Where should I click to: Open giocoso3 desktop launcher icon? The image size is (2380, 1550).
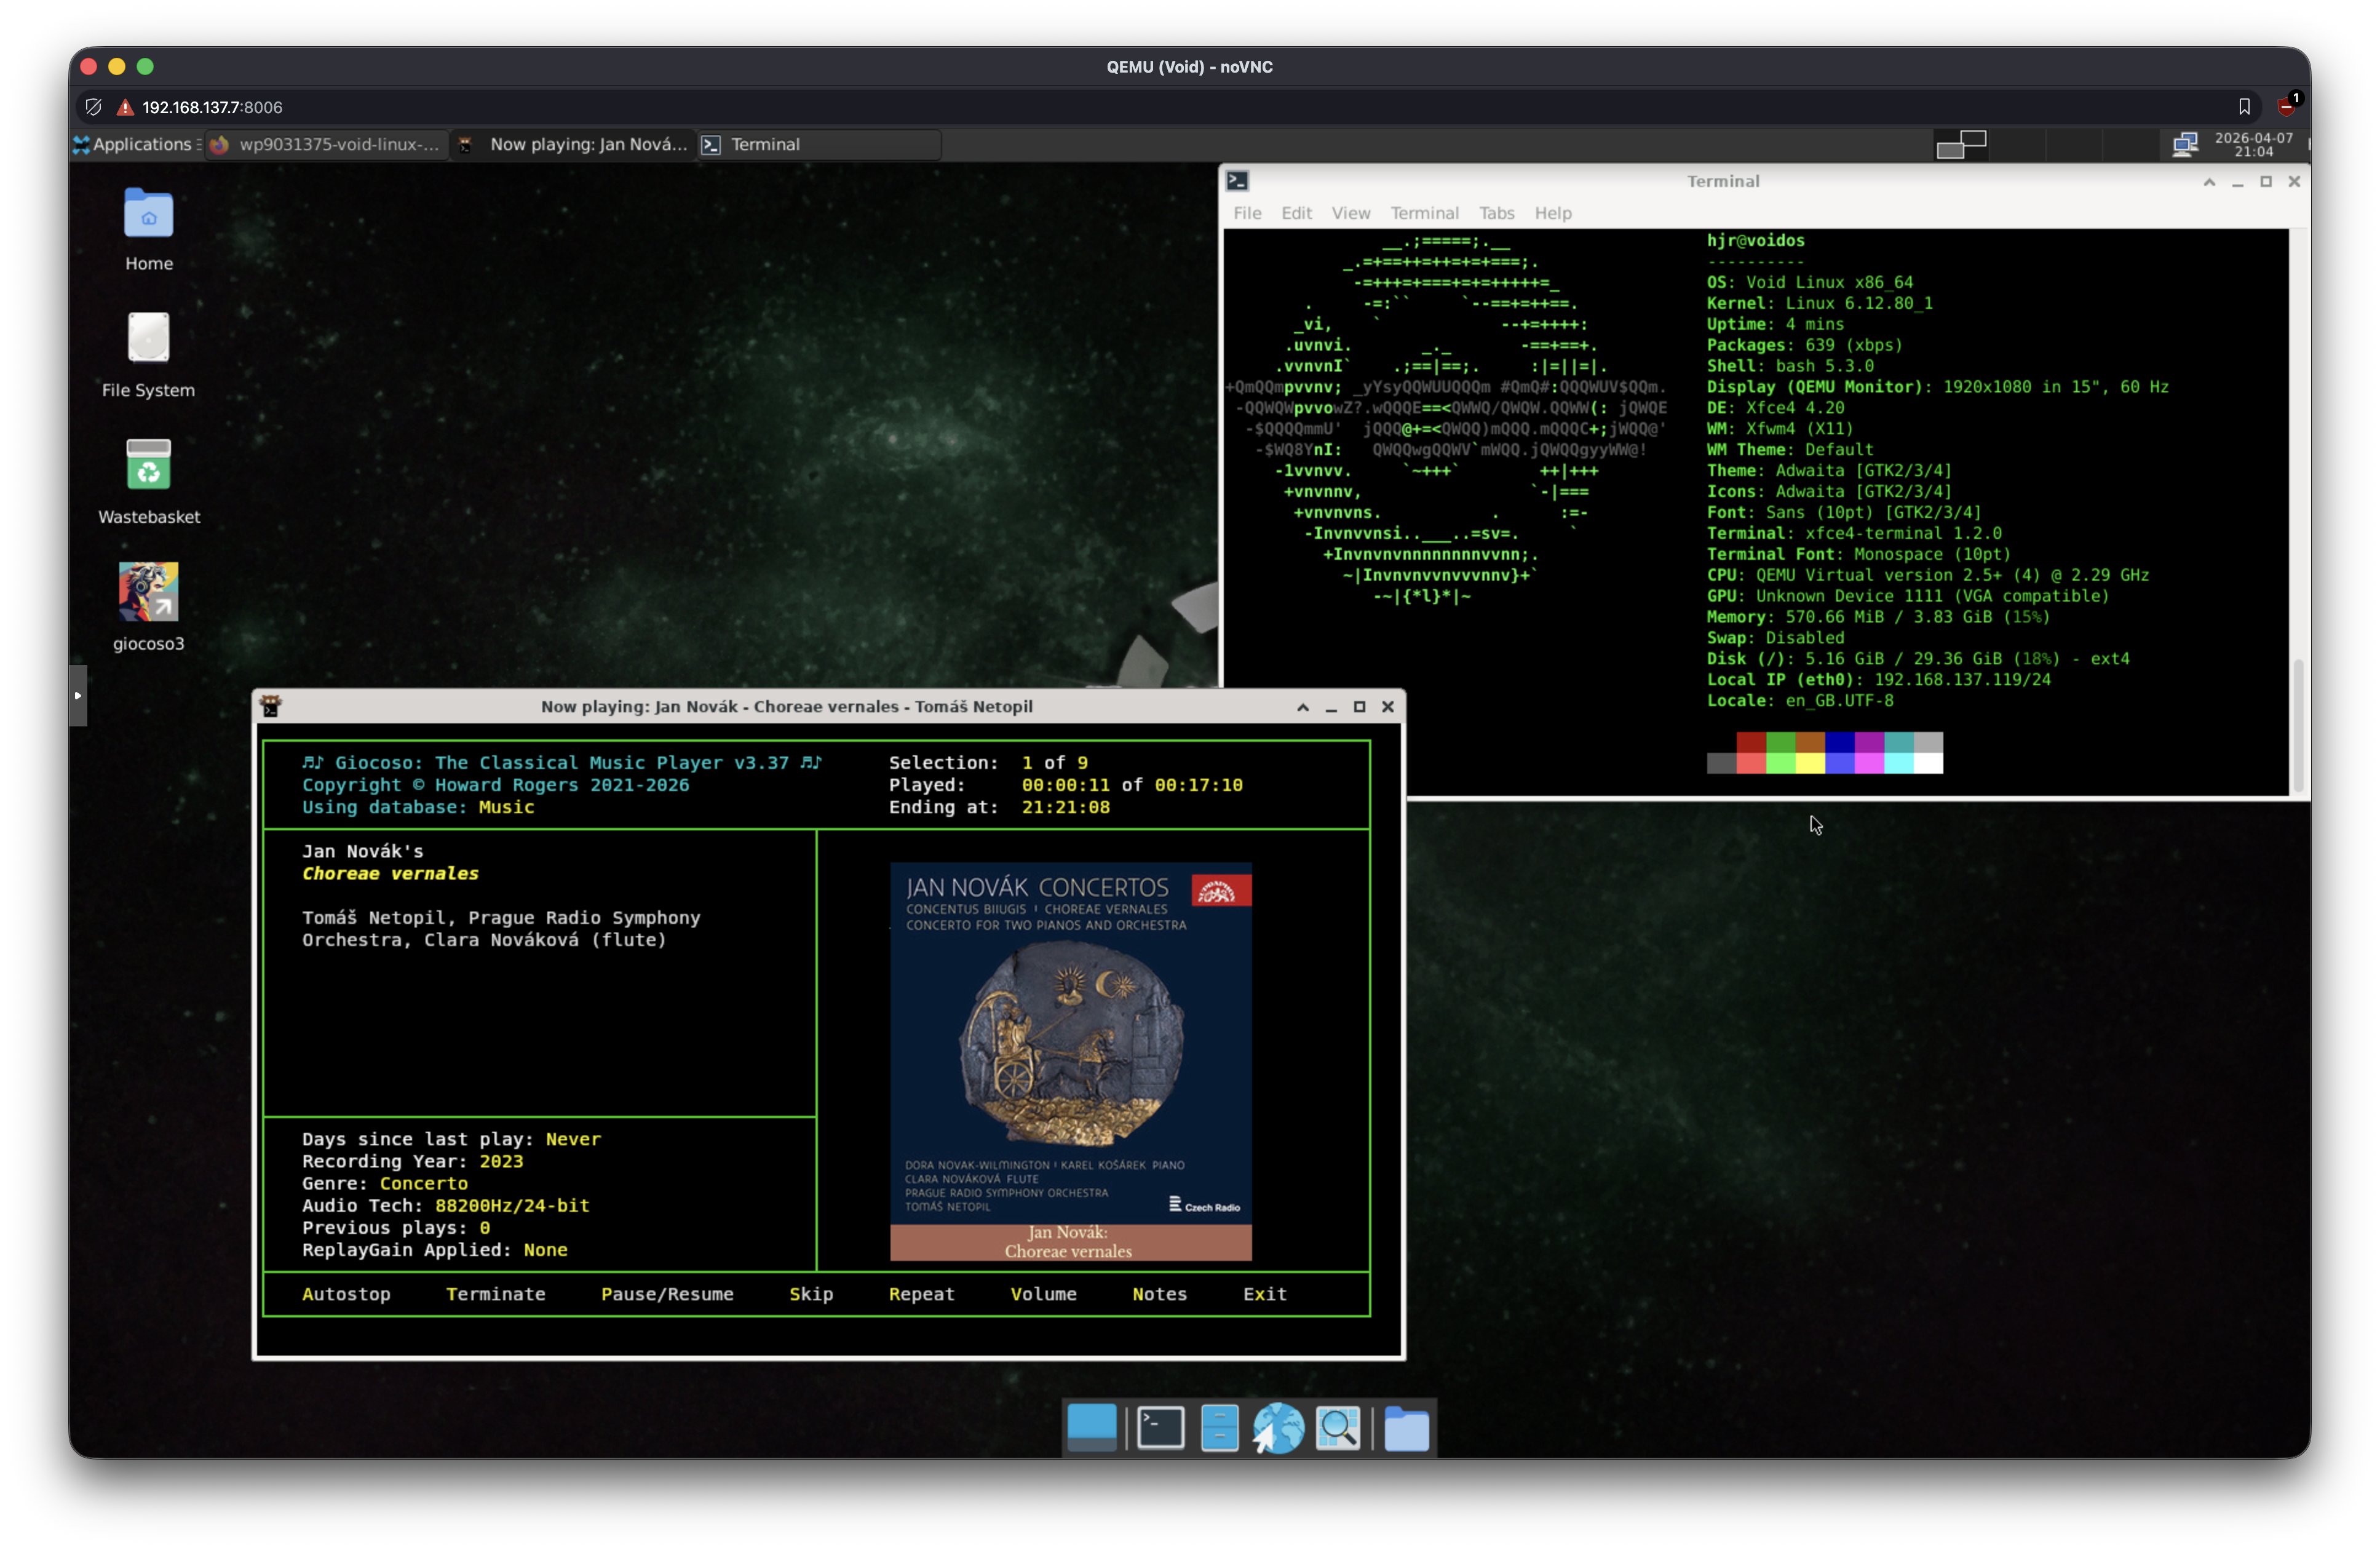[x=148, y=592]
